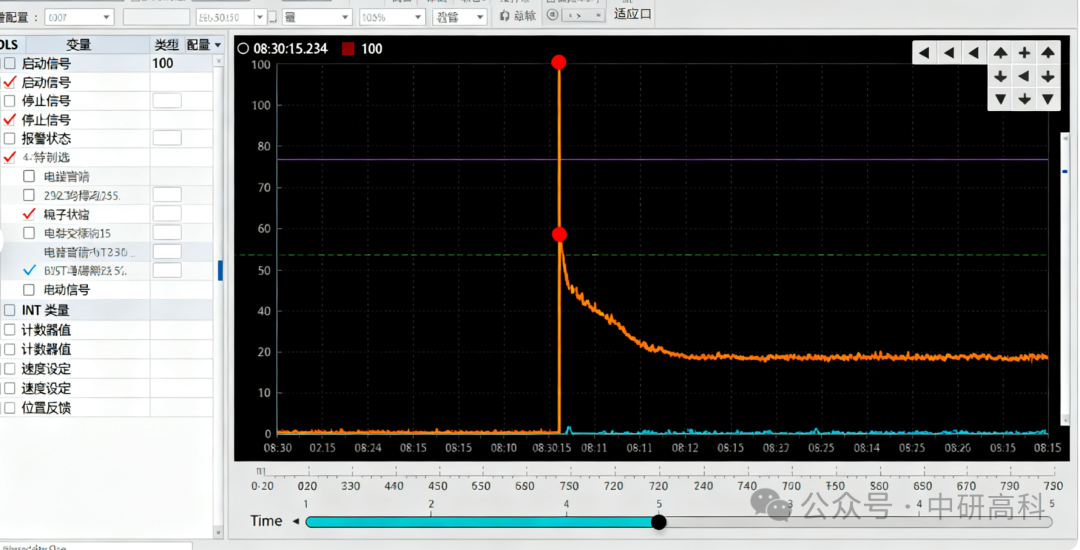This screenshot has height=550, width=1080.
Task: Expand the 配置 column header dropdown arrow
Action: click(218, 45)
